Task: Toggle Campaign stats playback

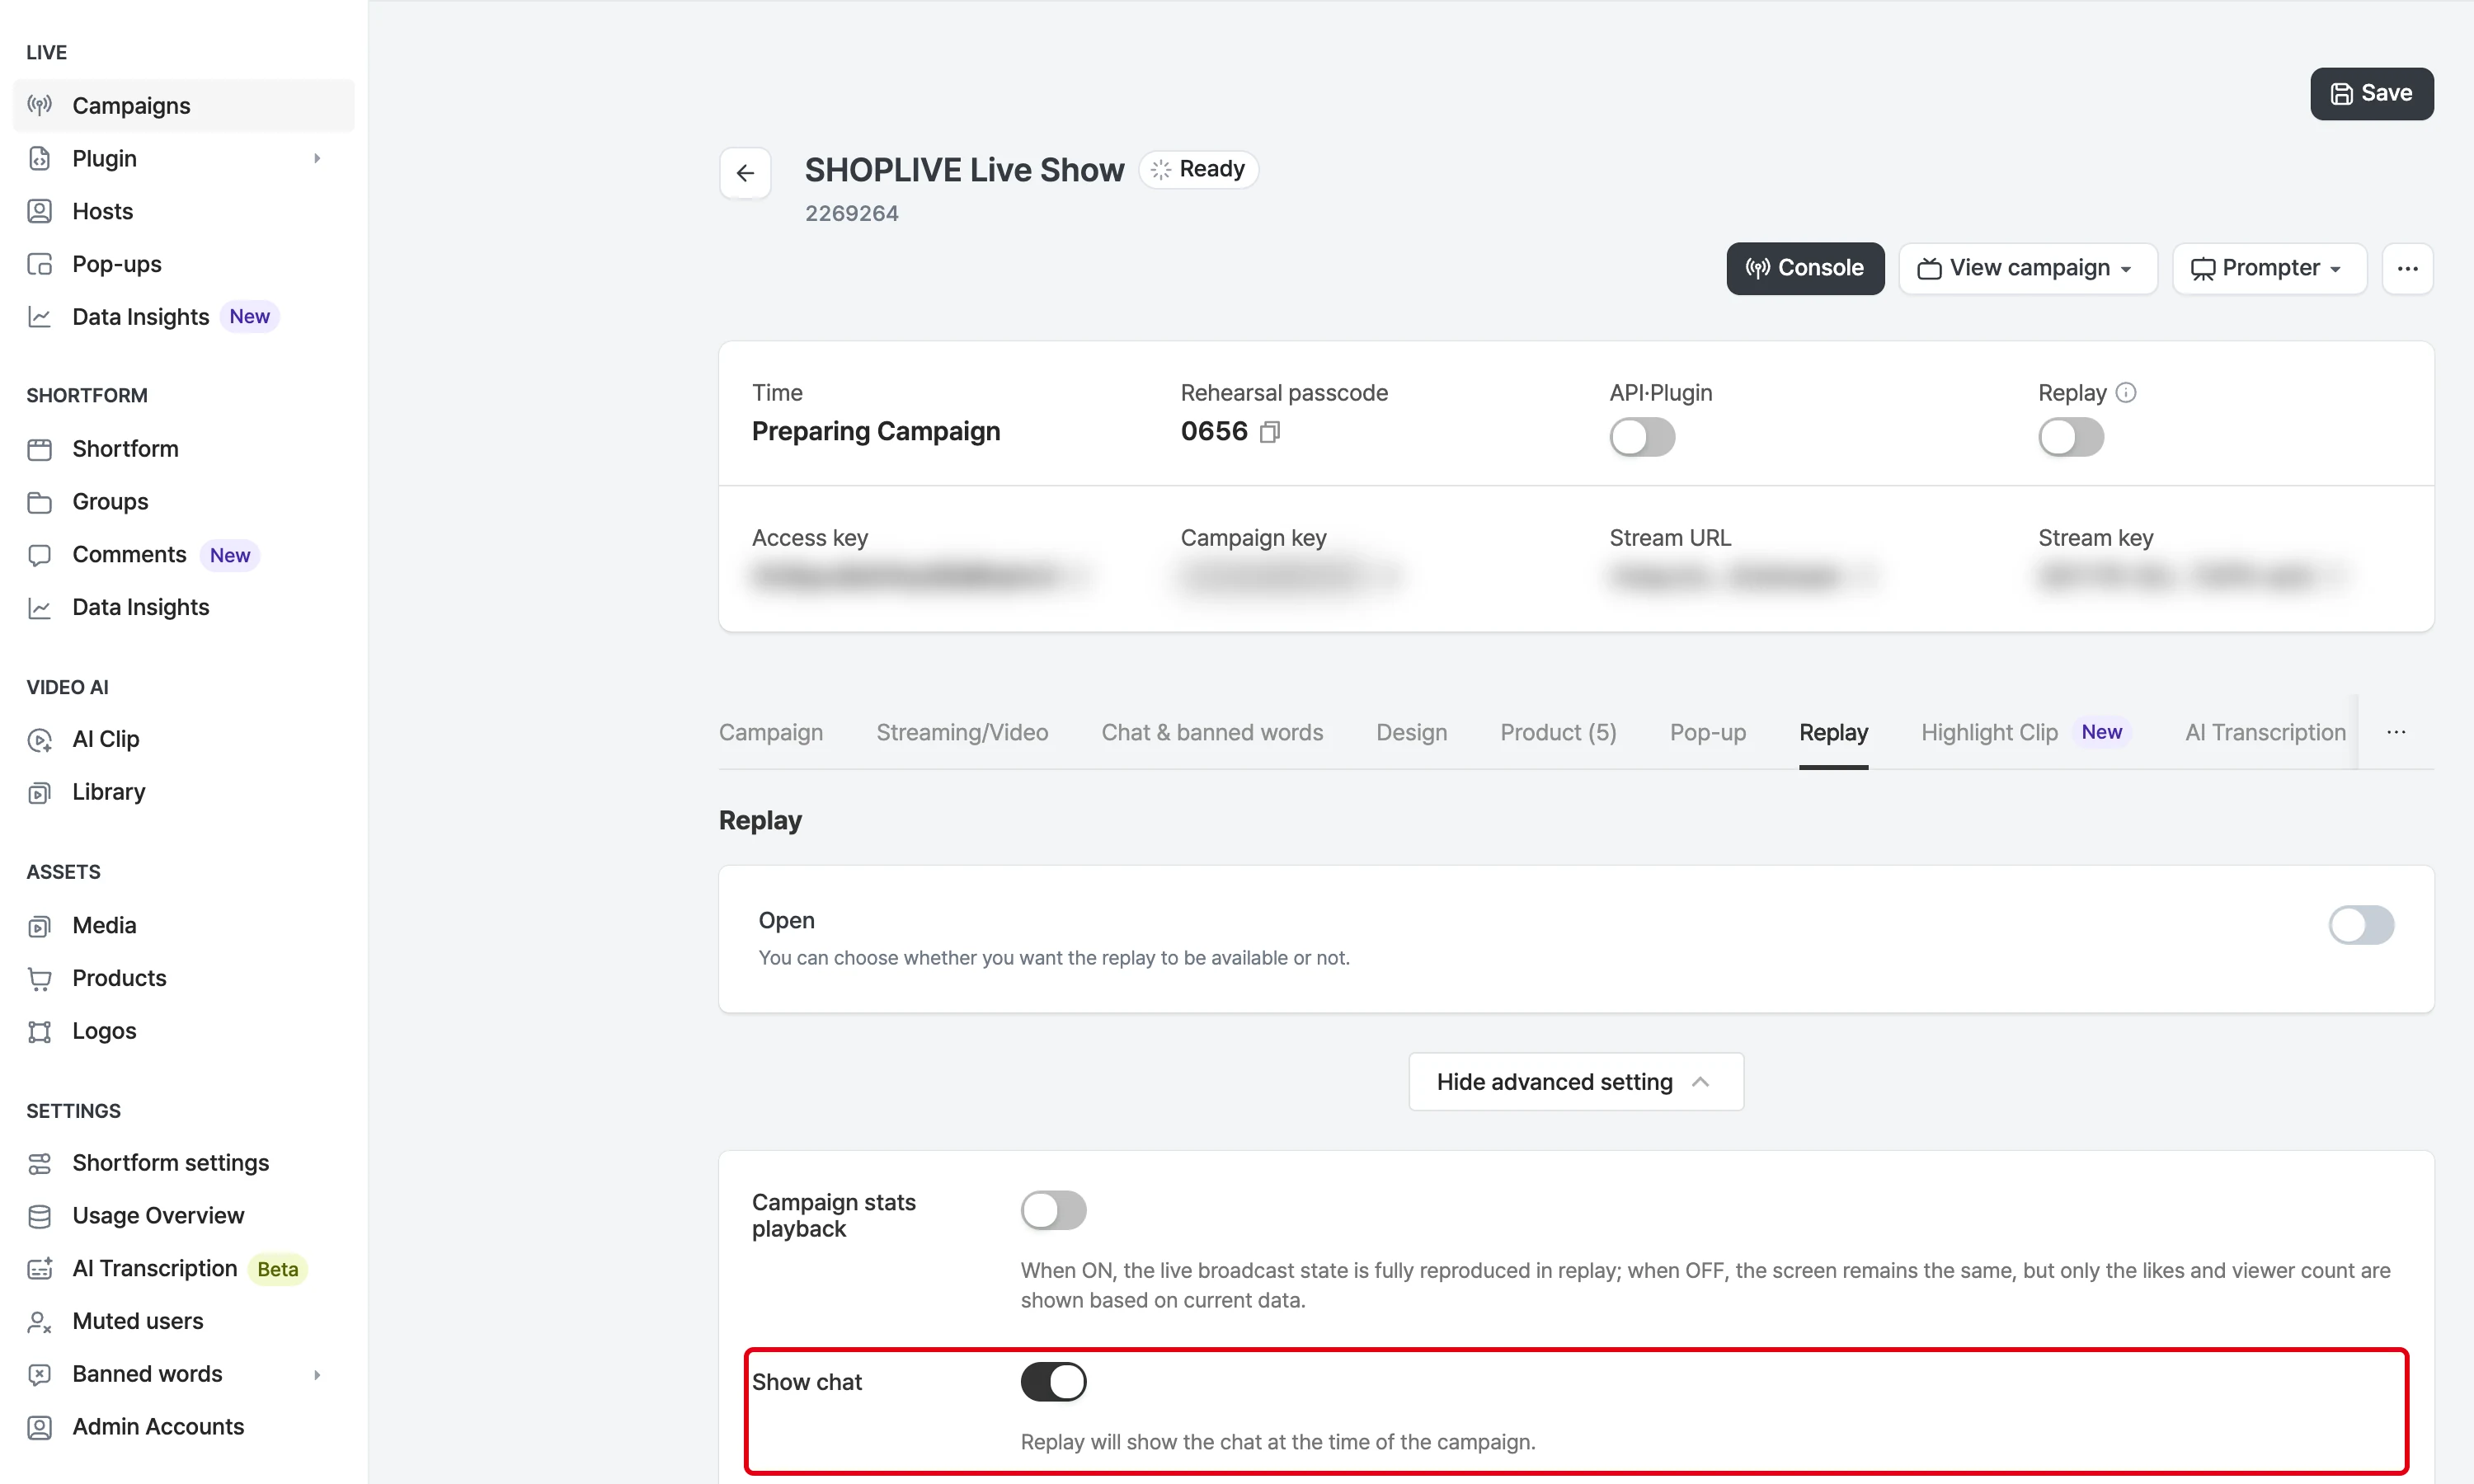Action: pyautogui.click(x=1053, y=1210)
